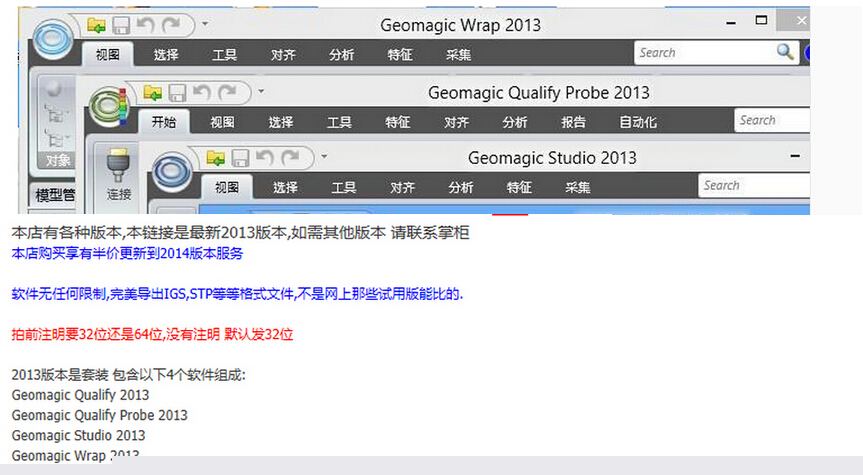Undo action in Geomagic Studio toolbar
863x475 pixels.
click(265, 158)
